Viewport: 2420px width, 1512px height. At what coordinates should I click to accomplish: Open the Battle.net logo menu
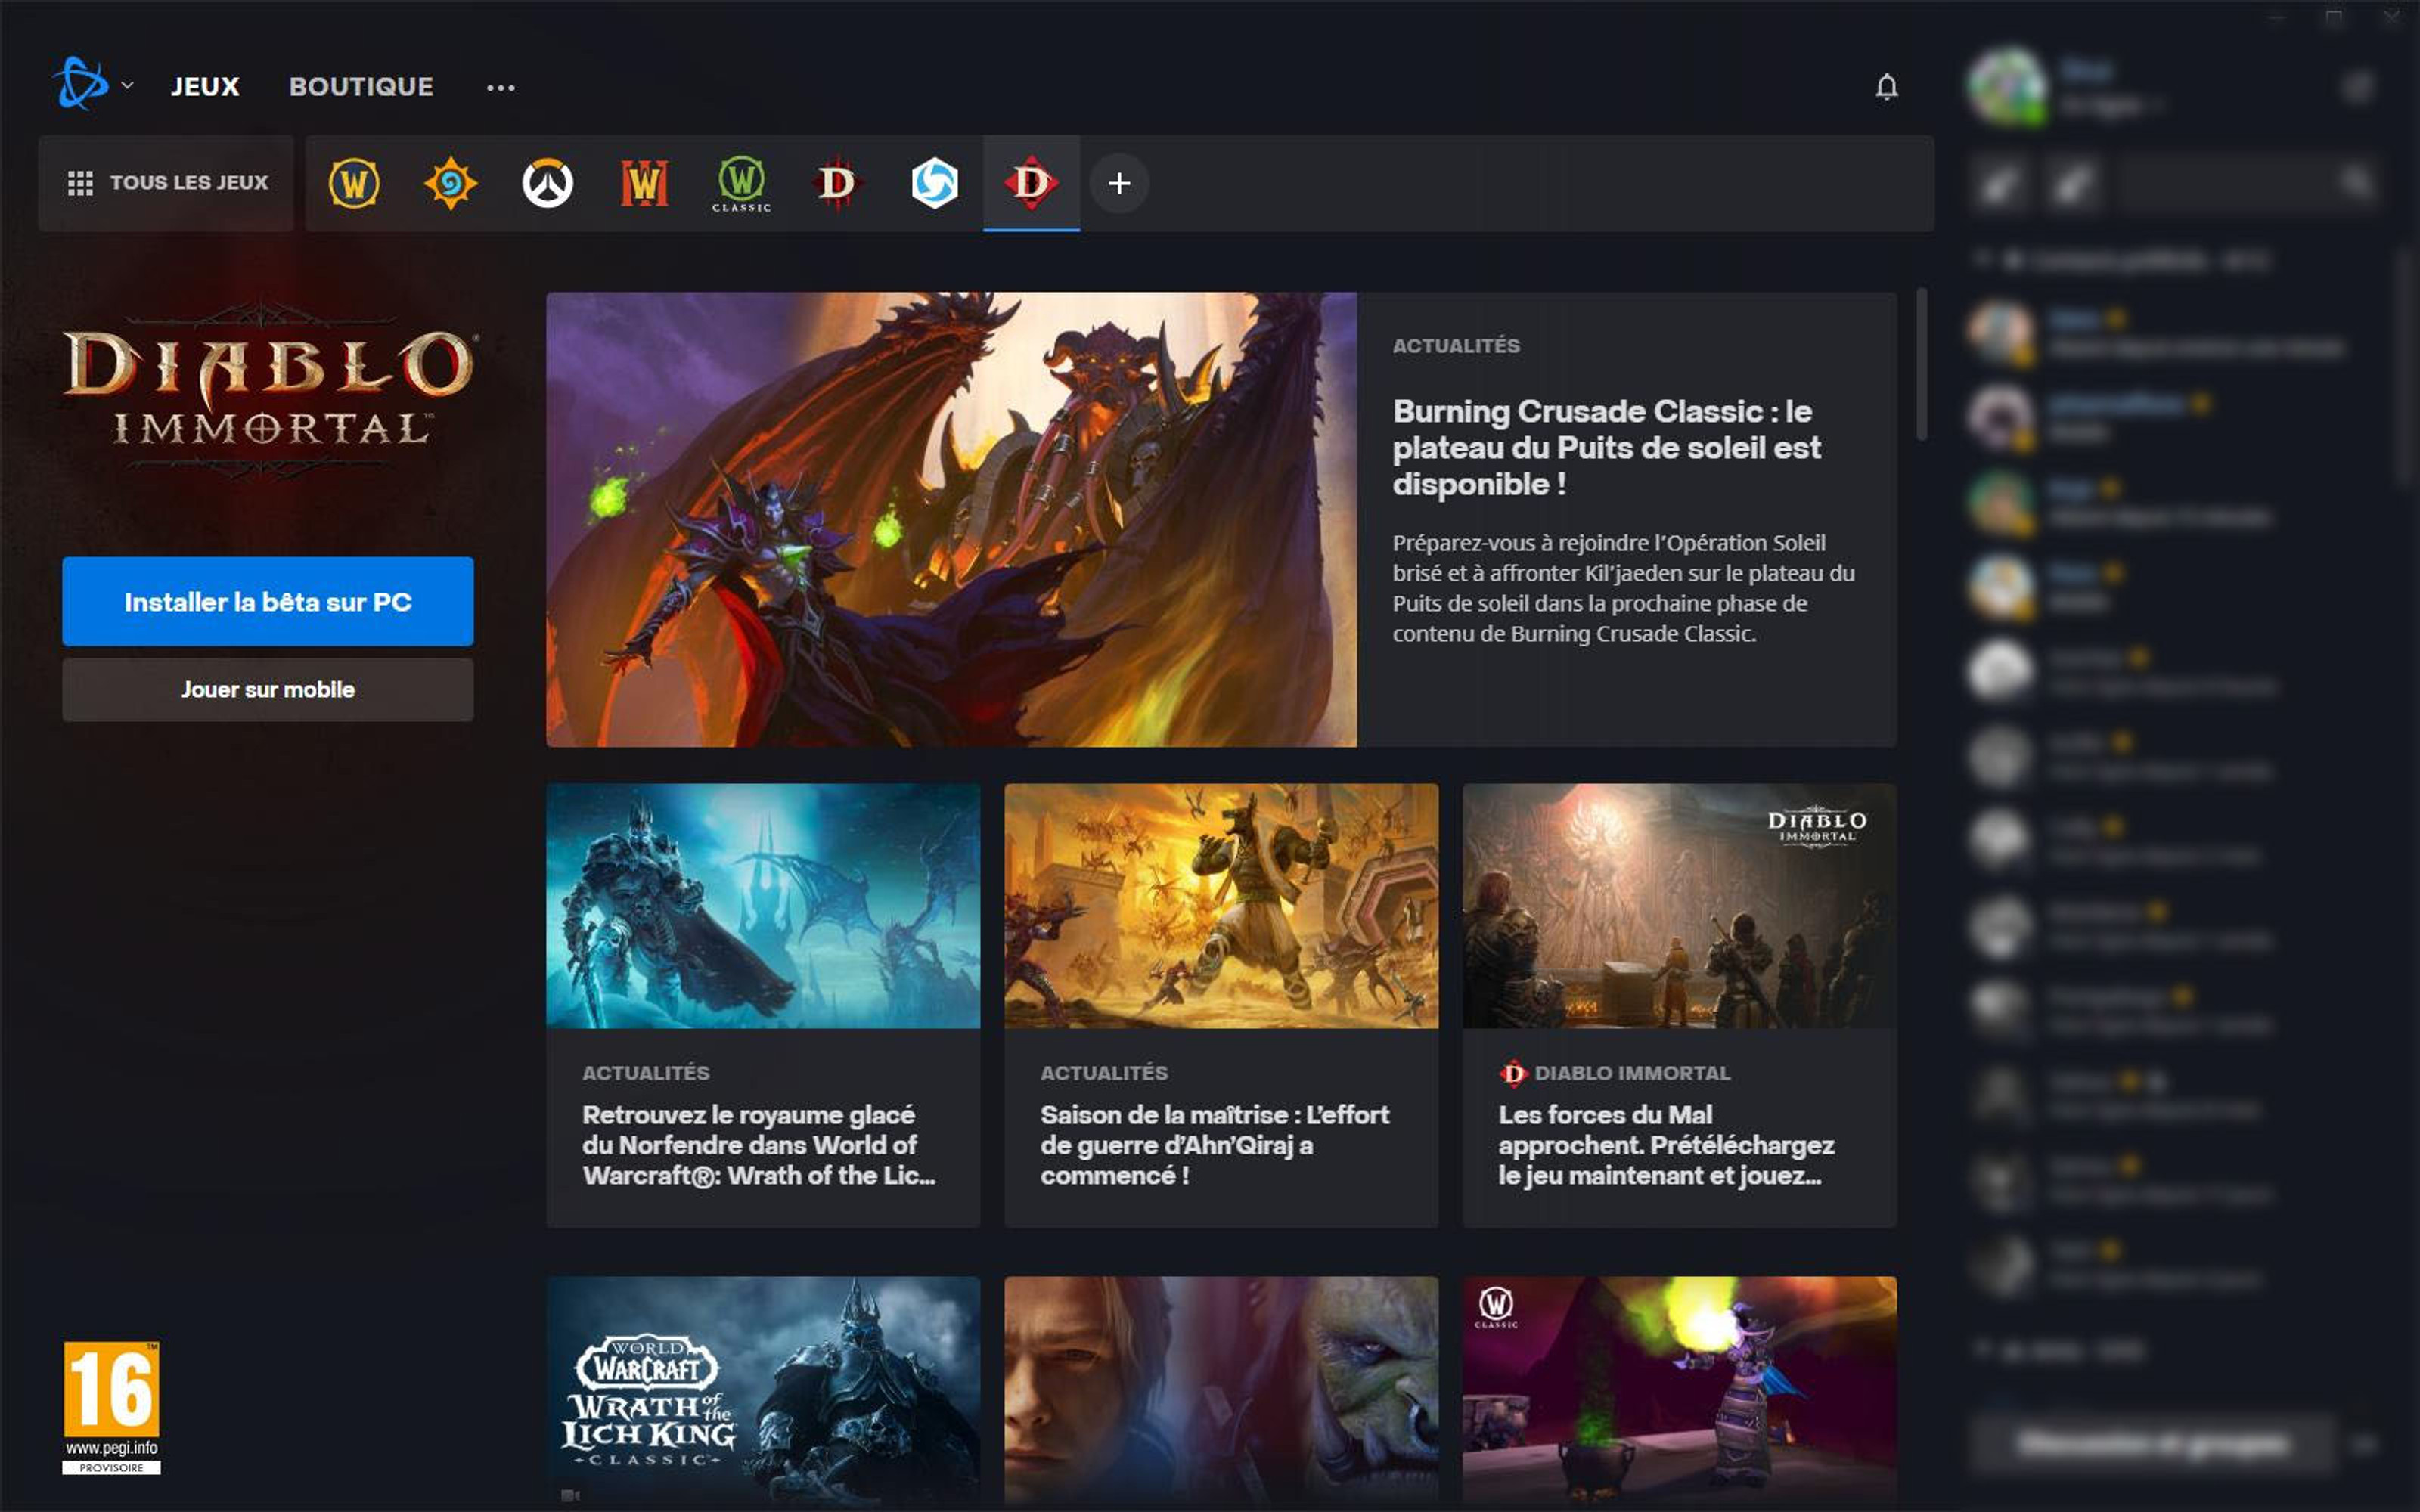[x=81, y=84]
